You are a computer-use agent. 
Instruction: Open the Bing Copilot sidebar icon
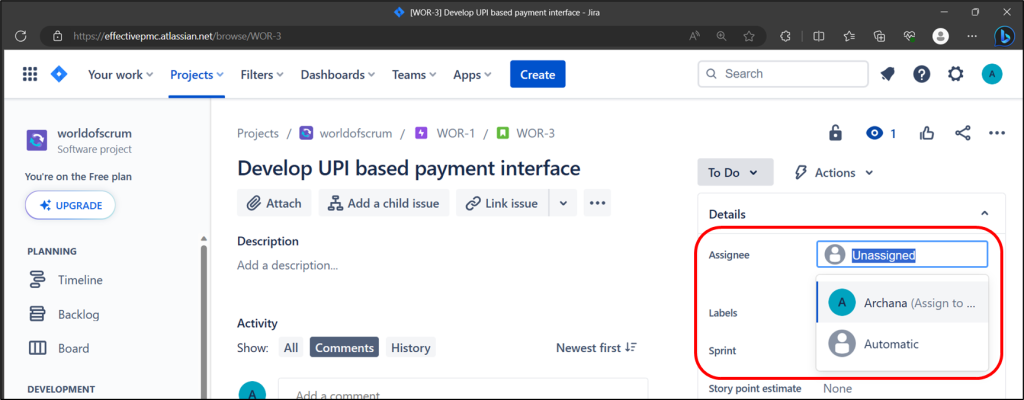click(1003, 35)
